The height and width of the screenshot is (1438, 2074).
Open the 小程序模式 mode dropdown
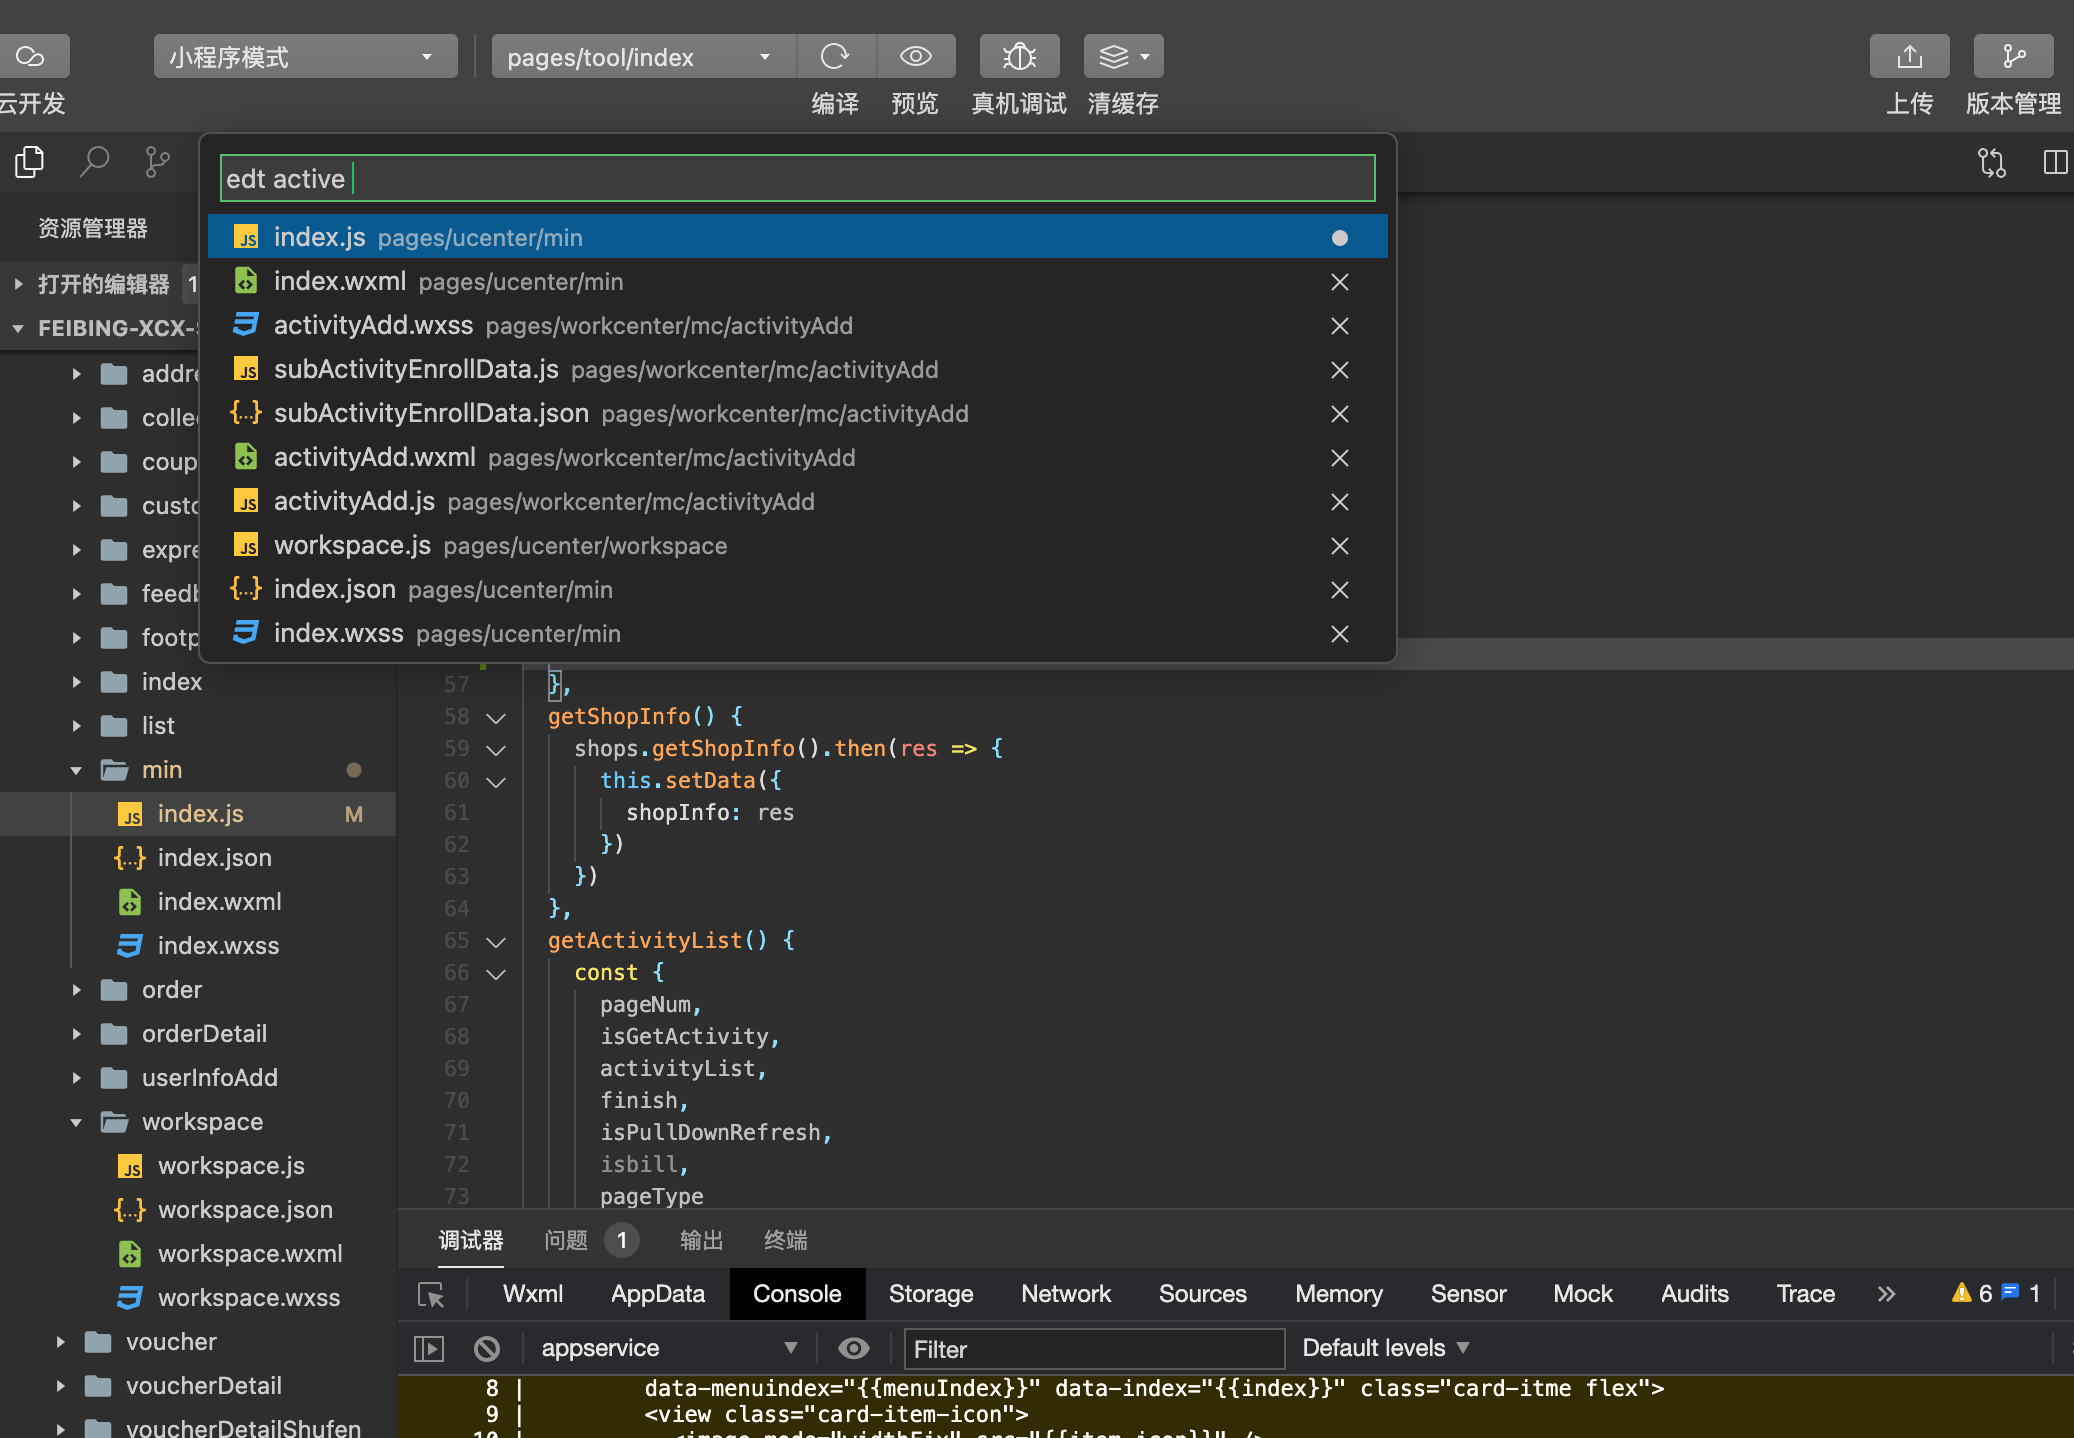coord(305,57)
